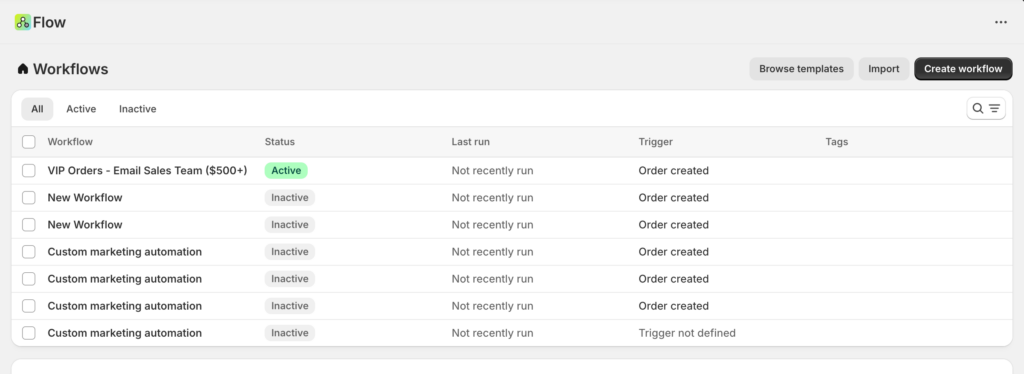Screen dimensions: 1024x374
Task: Click the Tags column header
Action: (x=837, y=142)
